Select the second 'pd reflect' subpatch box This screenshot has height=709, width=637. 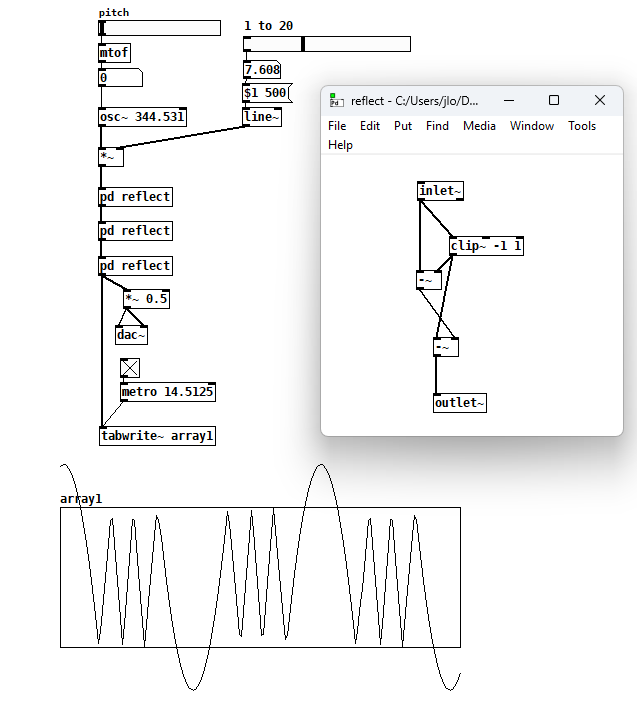click(136, 231)
